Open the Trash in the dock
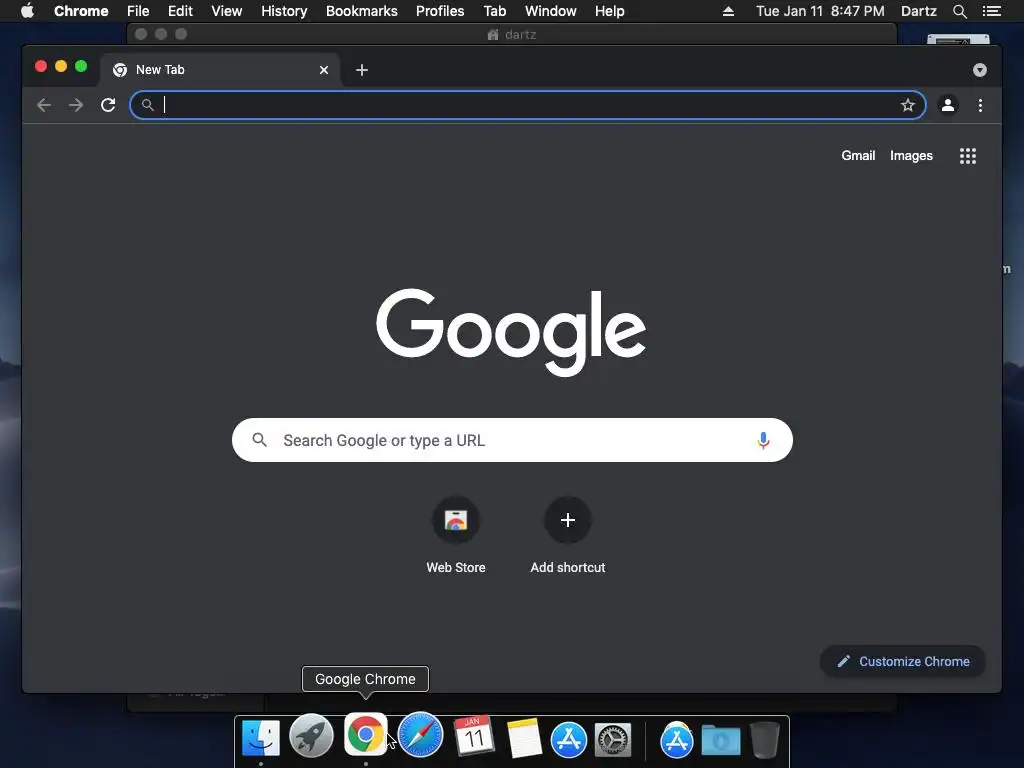Screen dimensions: 1024x768 (x=764, y=739)
